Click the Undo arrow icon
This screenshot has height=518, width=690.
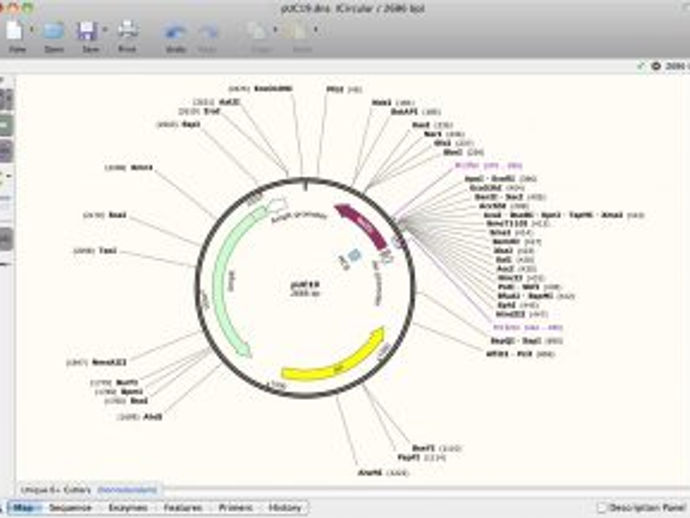[175, 32]
